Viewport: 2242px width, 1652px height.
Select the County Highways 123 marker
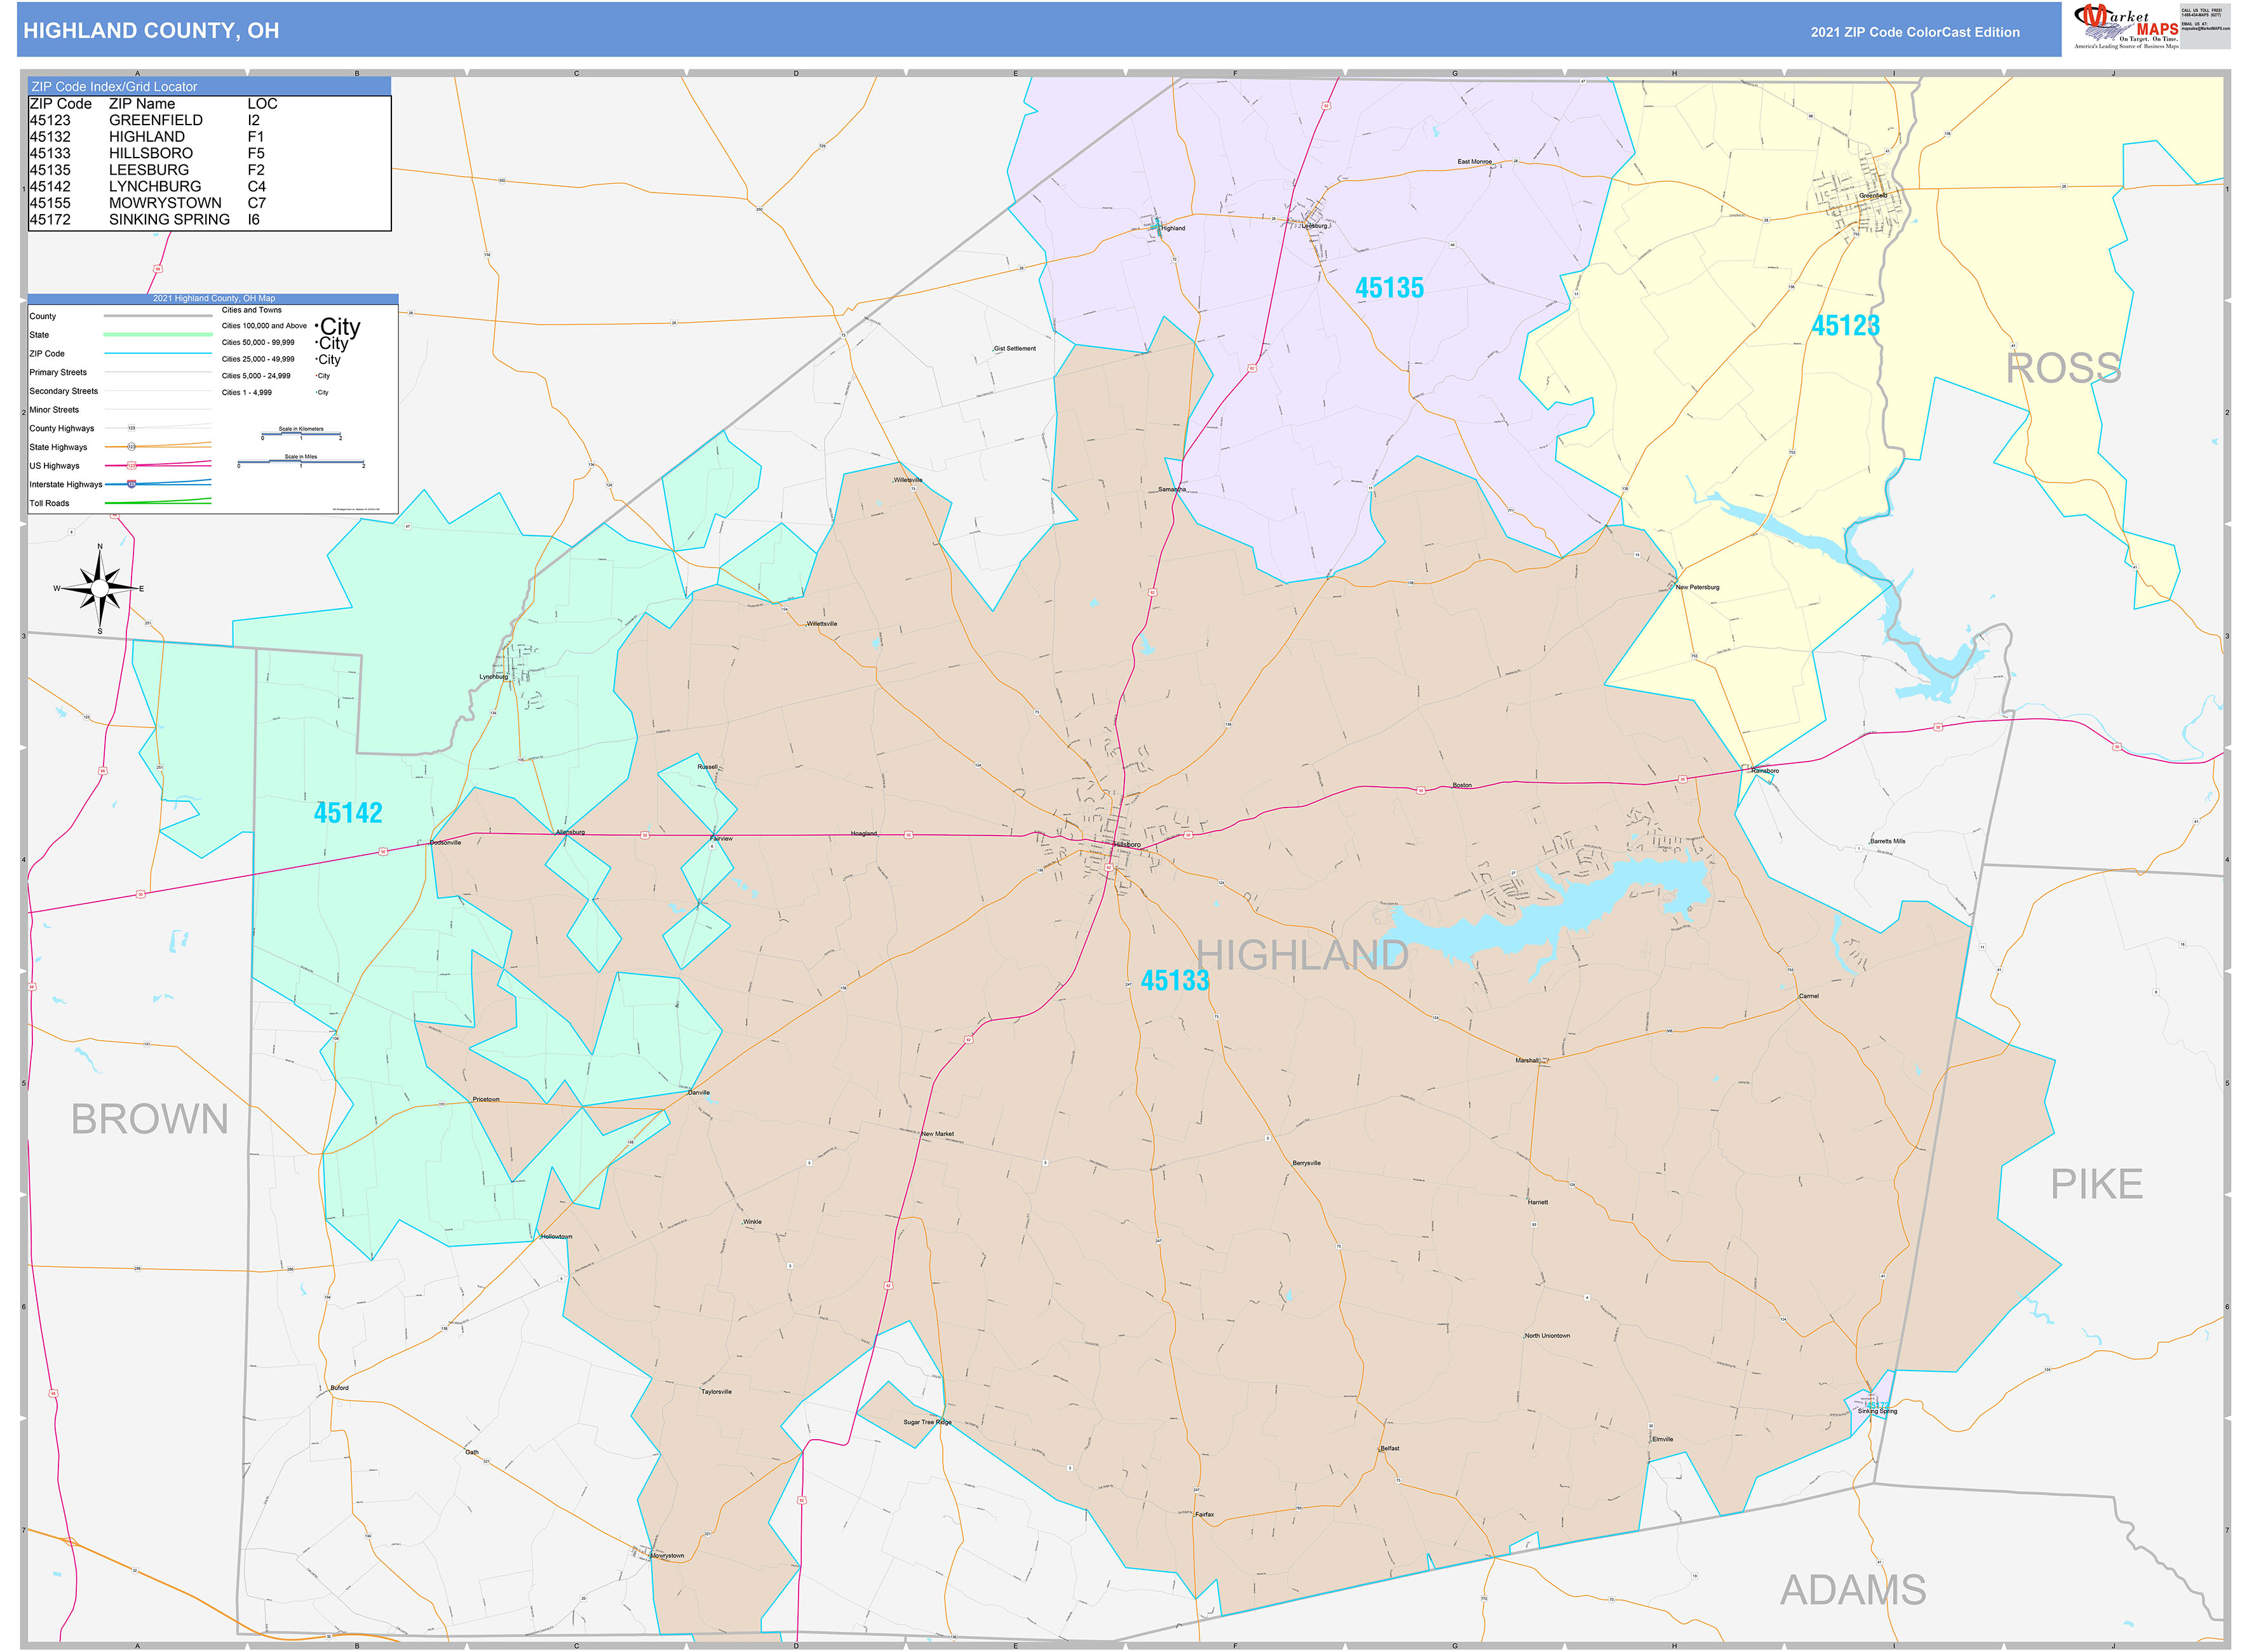tap(131, 428)
